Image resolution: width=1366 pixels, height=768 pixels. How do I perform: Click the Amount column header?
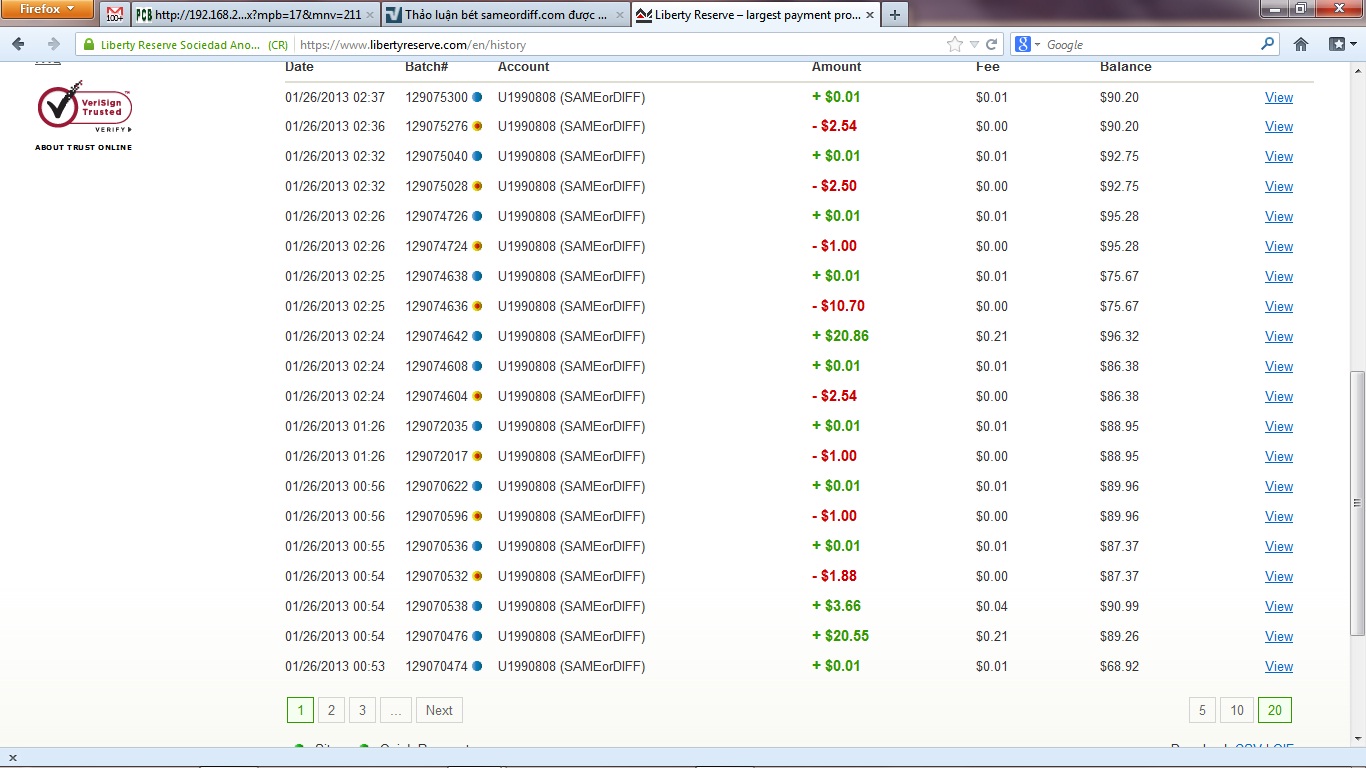[837, 67]
